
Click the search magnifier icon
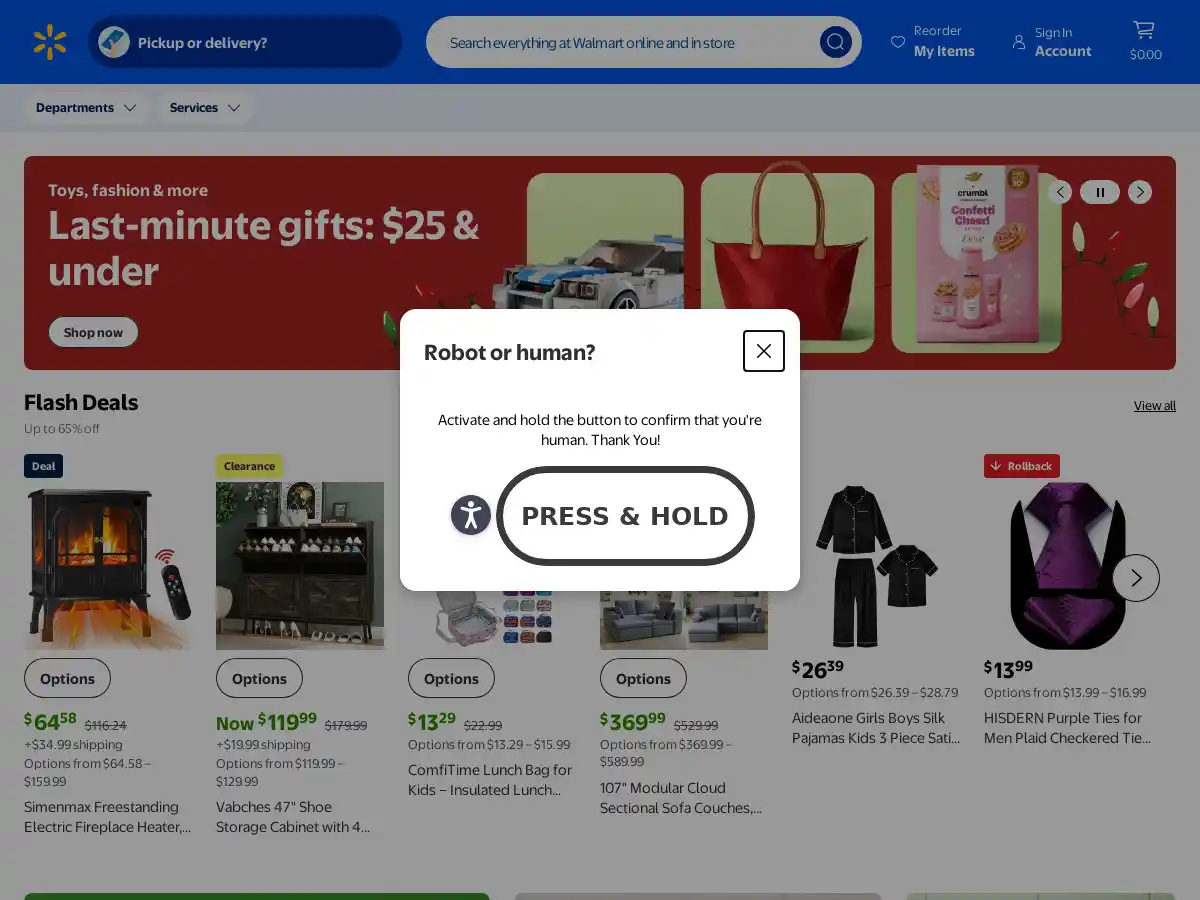(x=835, y=42)
